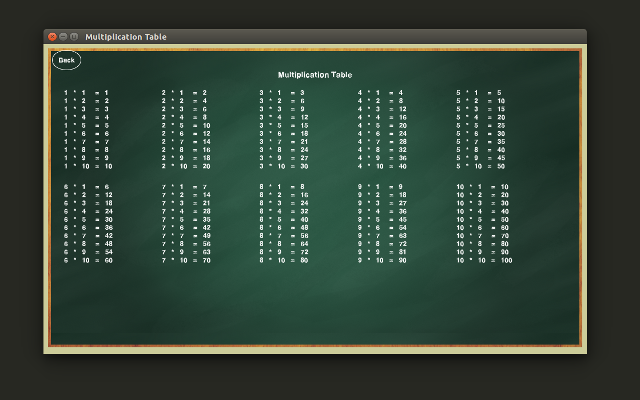Click the row 2 * 5 = 10
This screenshot has height=400, width=640.
pyautogui.click(x=186, y=125)
